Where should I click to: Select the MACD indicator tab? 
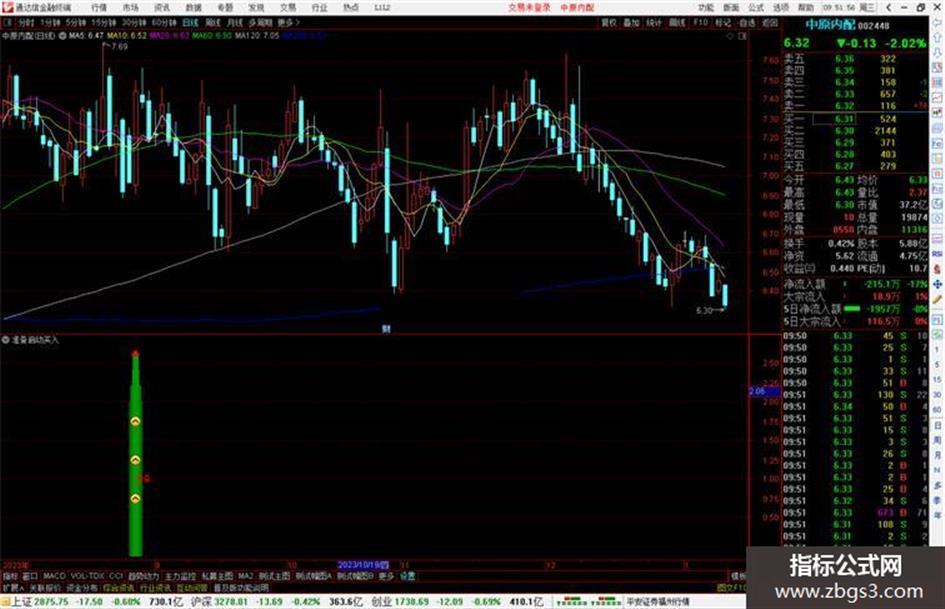click(54, 576)
